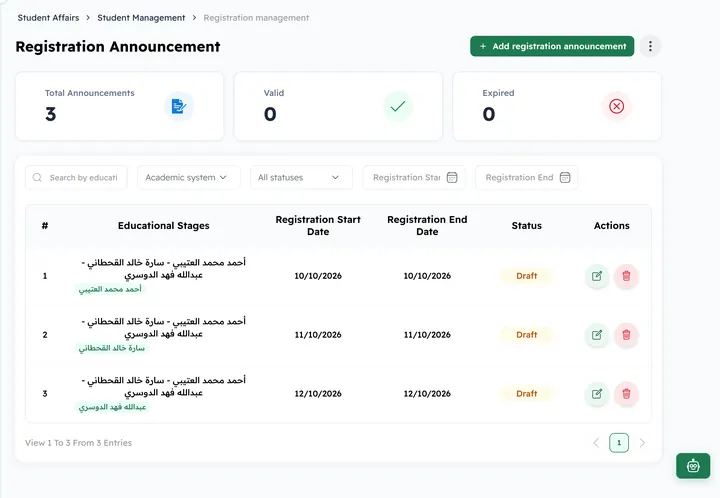
Task: Open the Registration Start calendar icon
Action: coord(452,177)
